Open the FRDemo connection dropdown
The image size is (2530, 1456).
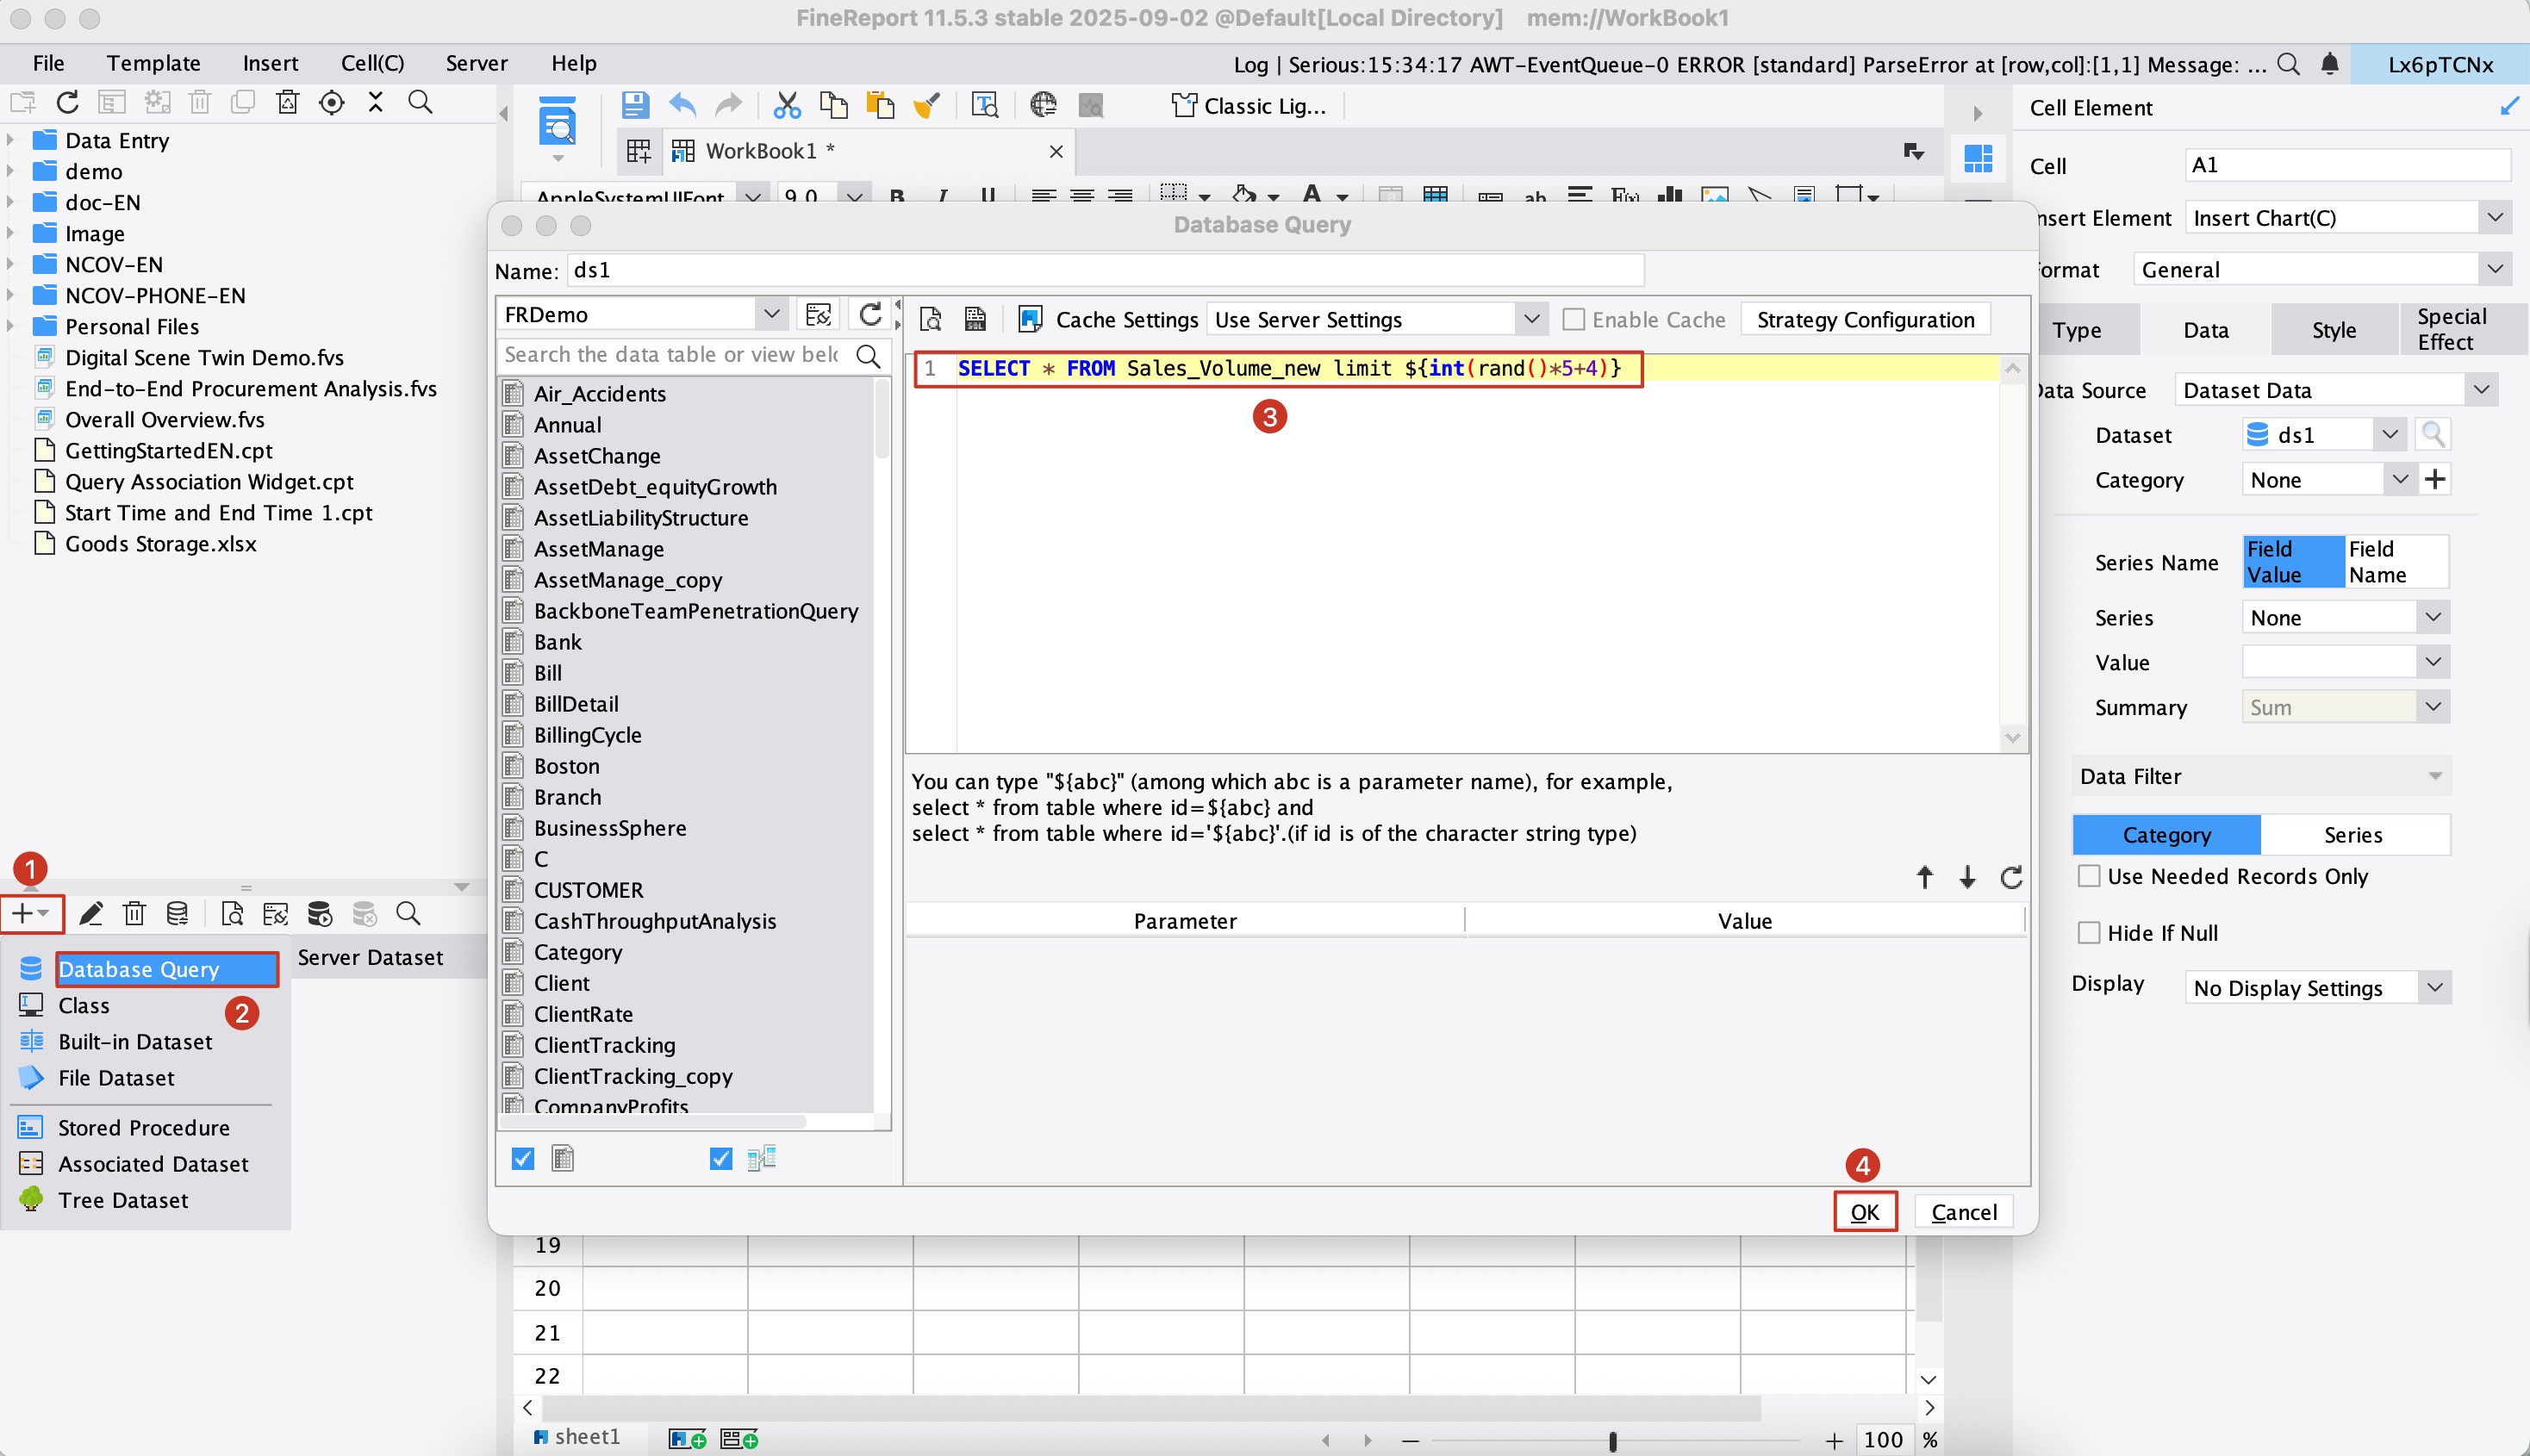[x=771, y=314]
